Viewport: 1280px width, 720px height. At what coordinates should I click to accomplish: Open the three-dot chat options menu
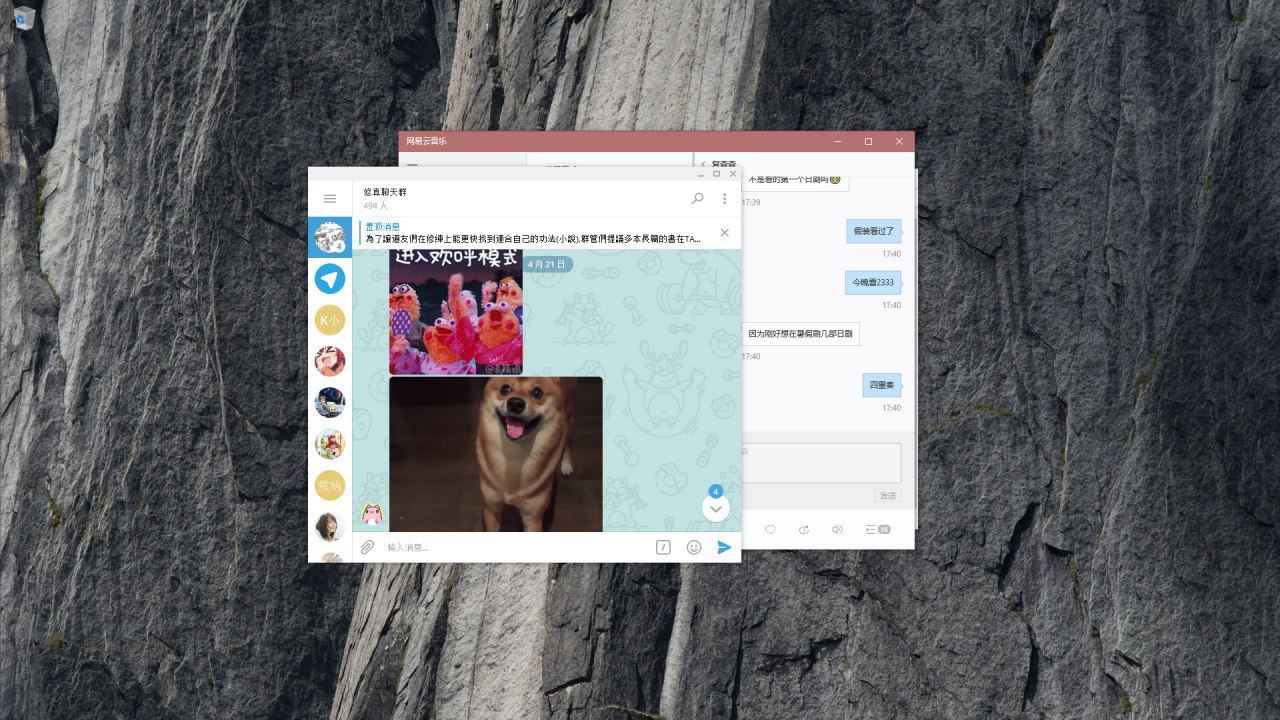tap(725, 199)
